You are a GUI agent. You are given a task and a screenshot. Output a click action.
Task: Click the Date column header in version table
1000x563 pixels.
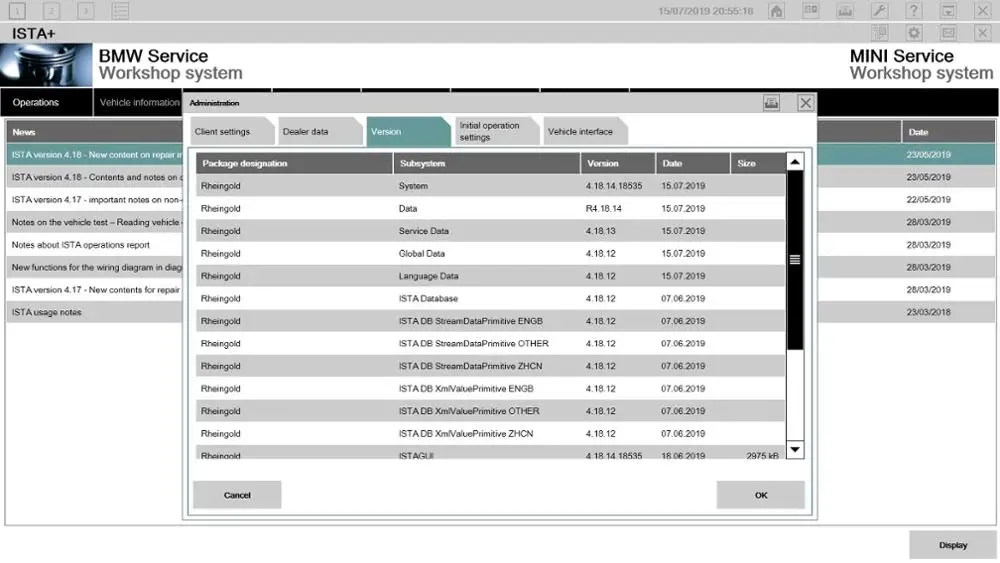(x=693, y=163)
